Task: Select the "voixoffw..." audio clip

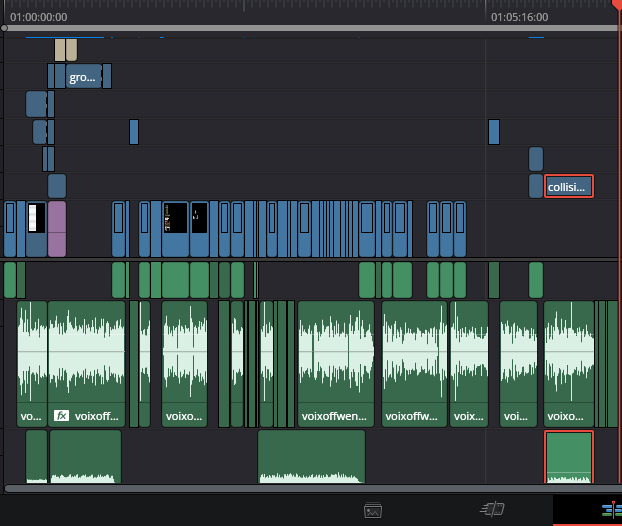Action: 413,362
